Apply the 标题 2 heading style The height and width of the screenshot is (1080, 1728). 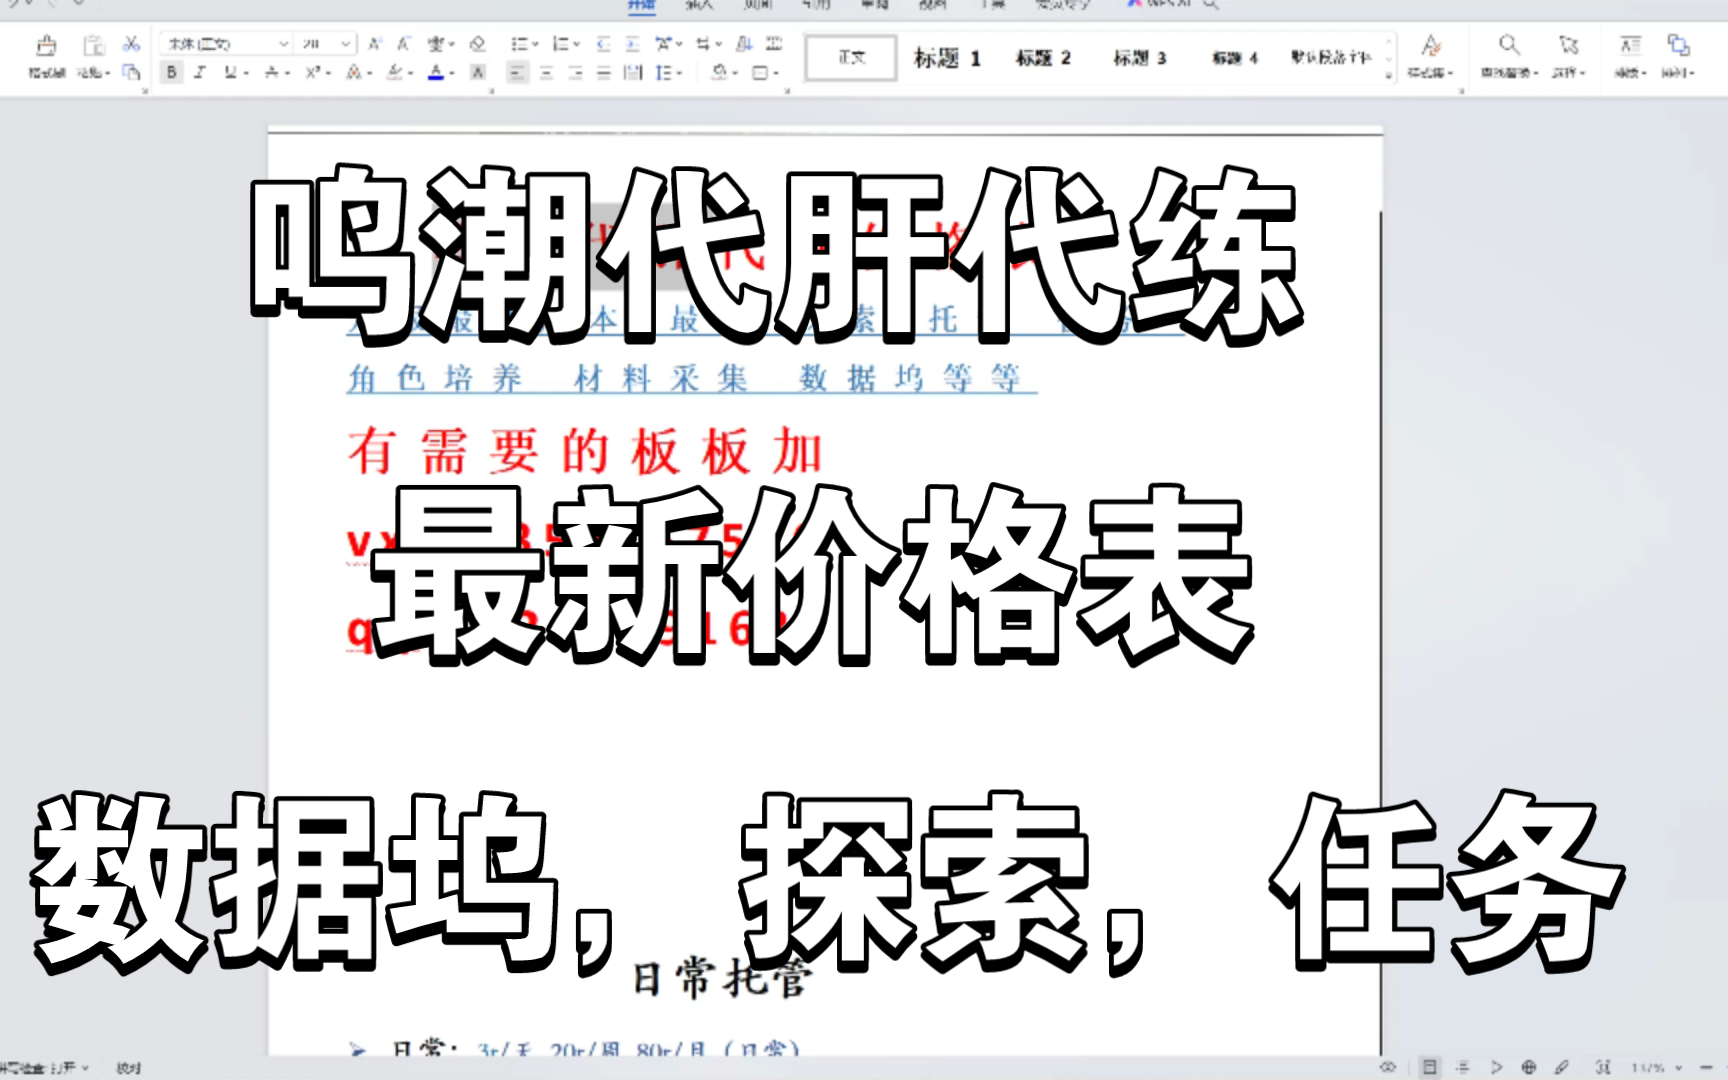point(1043,58)
